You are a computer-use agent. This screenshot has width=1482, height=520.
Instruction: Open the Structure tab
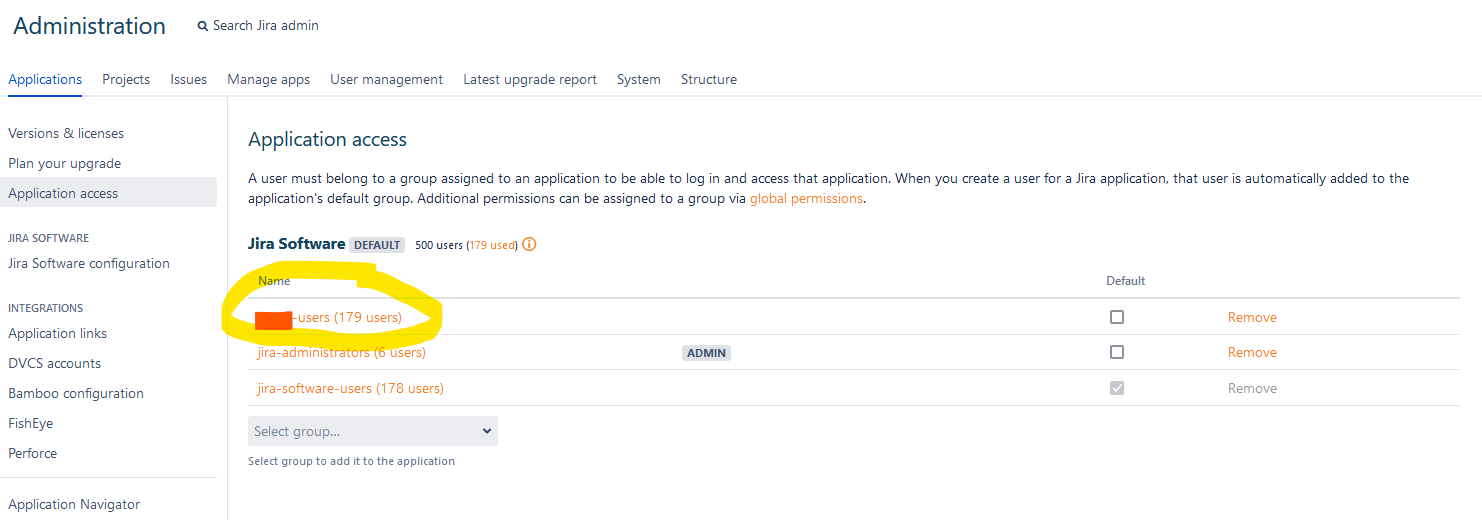click(x=709, y=79)
